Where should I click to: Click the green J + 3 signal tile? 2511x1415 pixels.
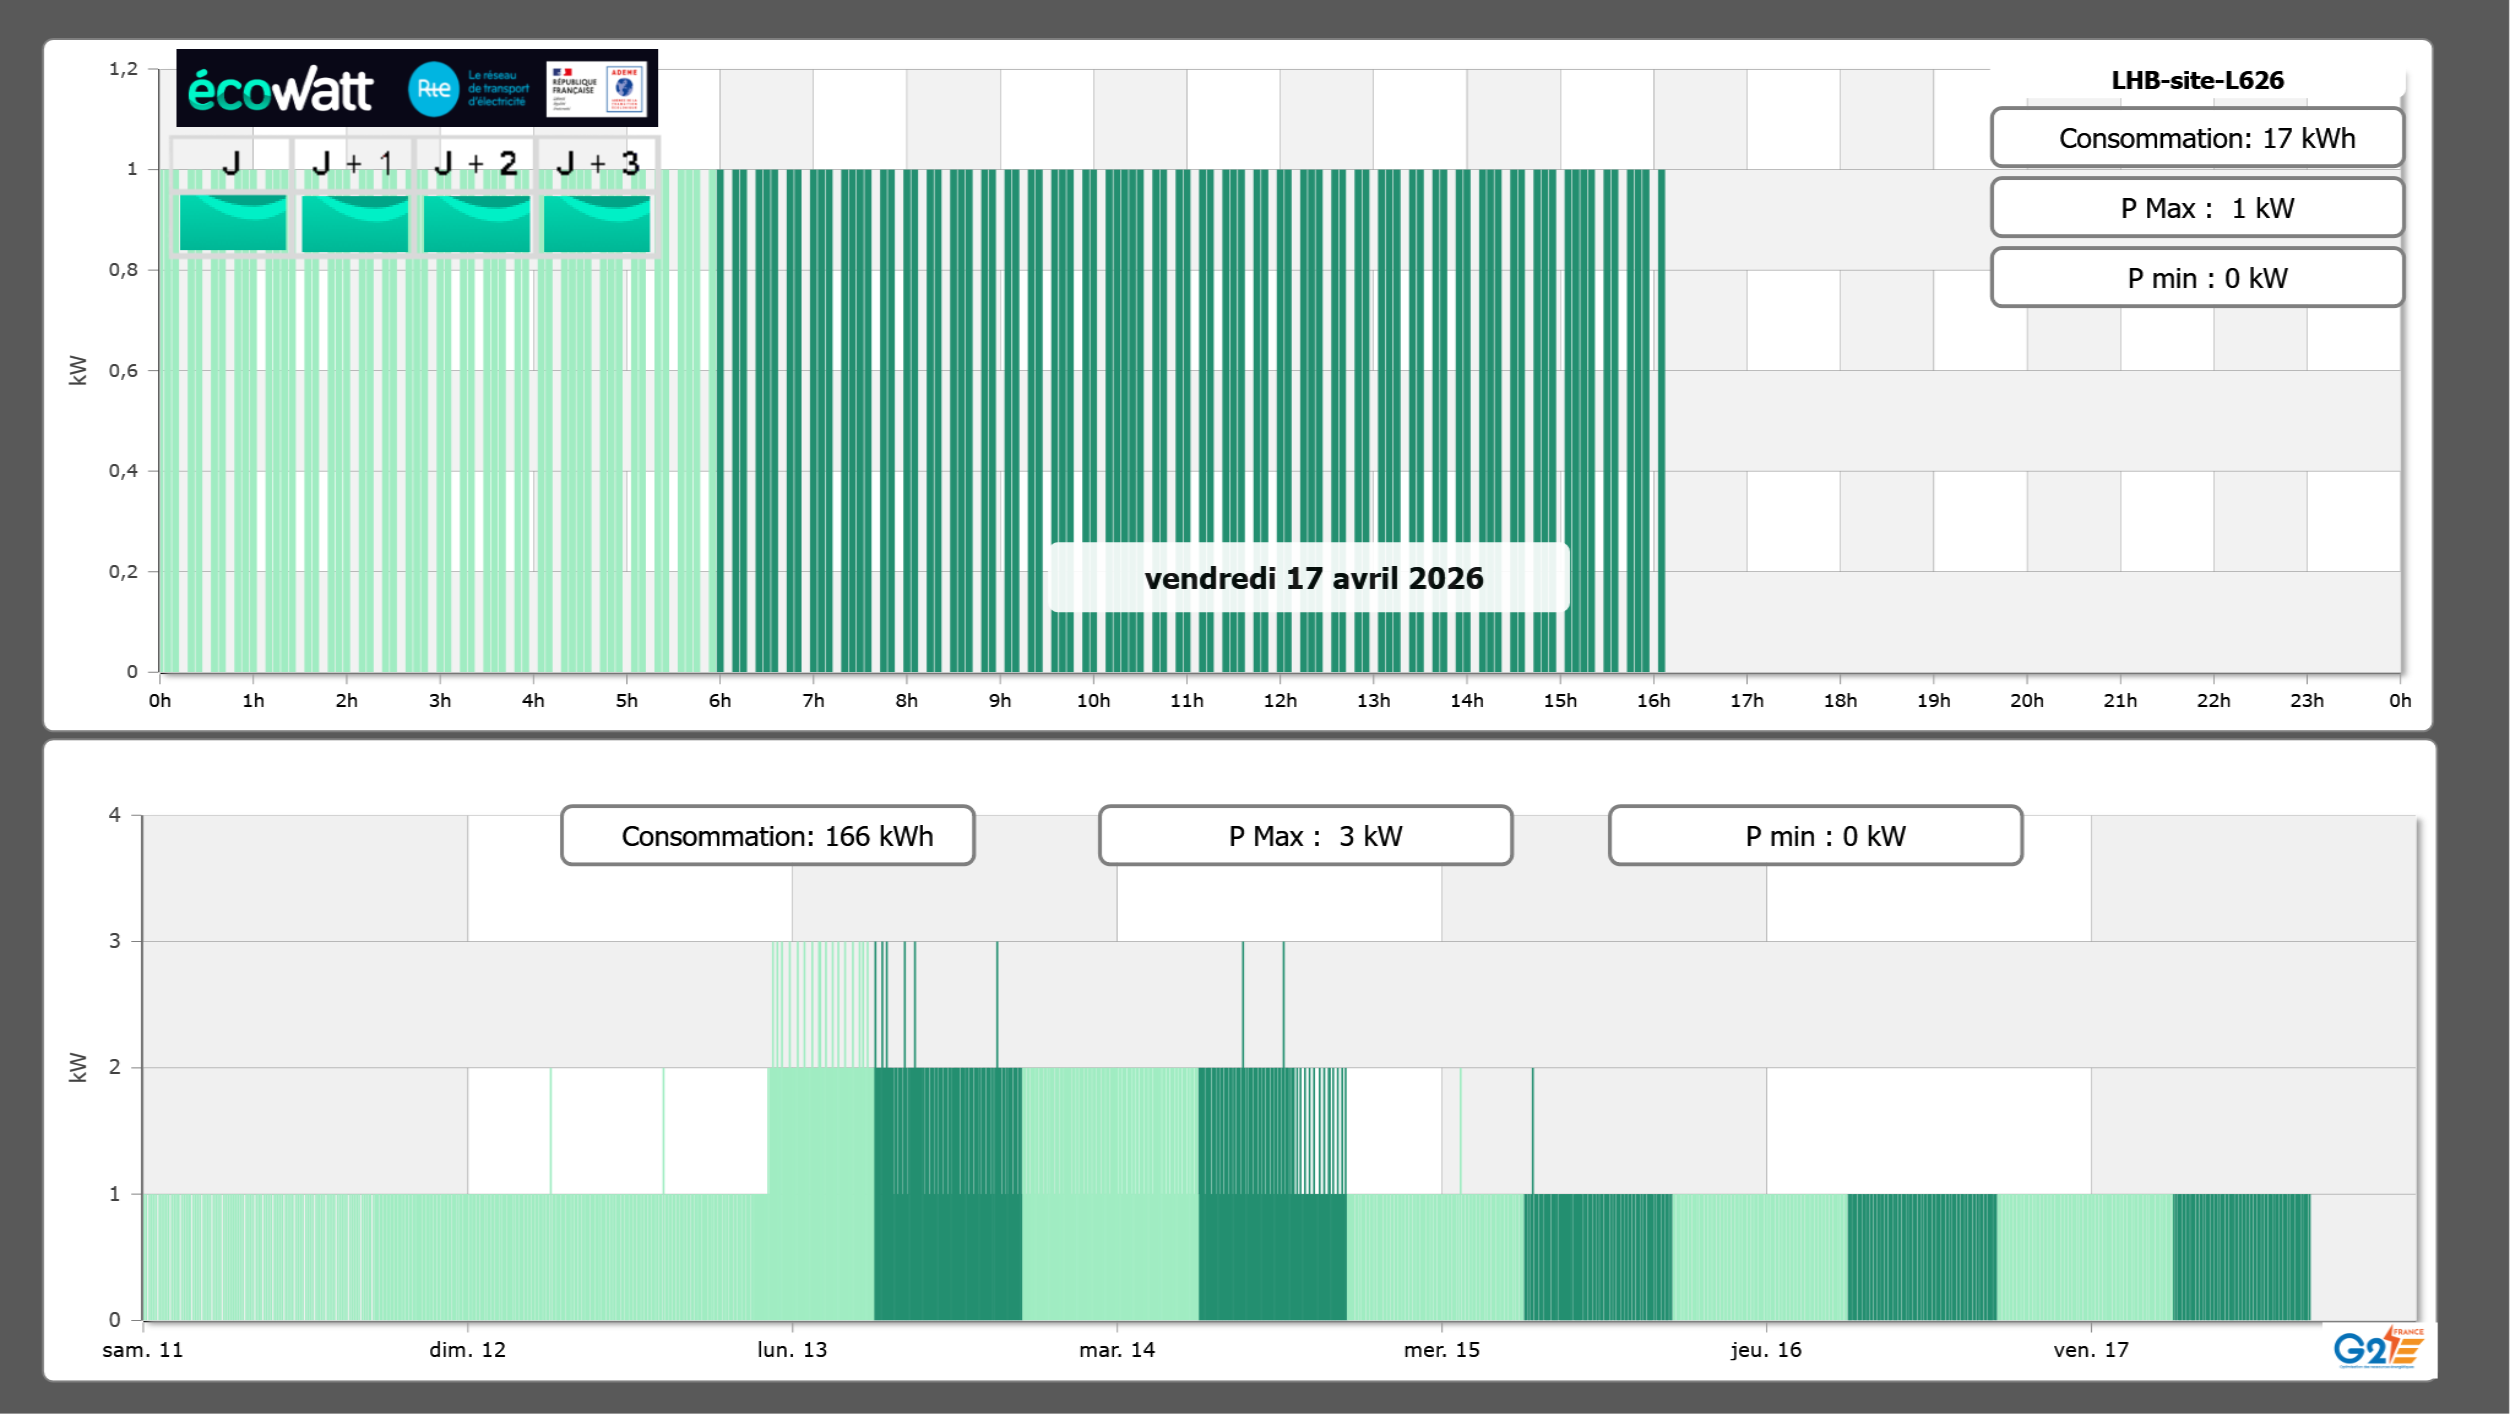597,223
